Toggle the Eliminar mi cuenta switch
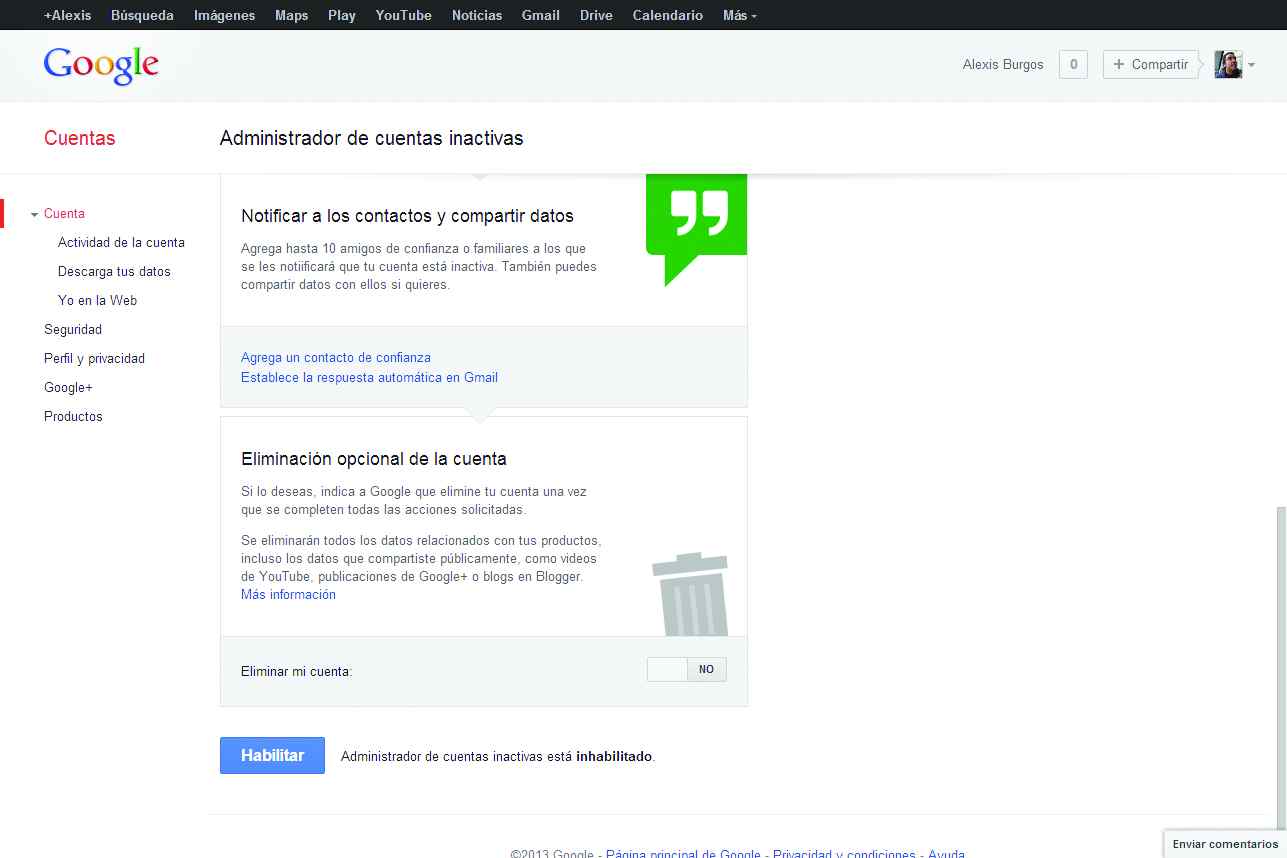This screenshot has height=858, width=1287. pos(687,670)
